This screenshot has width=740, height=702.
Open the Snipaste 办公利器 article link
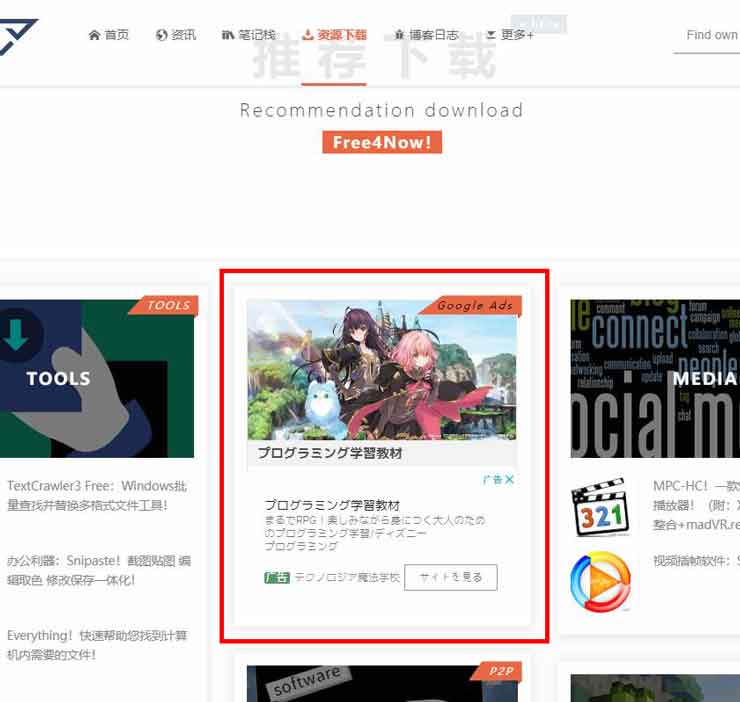click(99, 570)
